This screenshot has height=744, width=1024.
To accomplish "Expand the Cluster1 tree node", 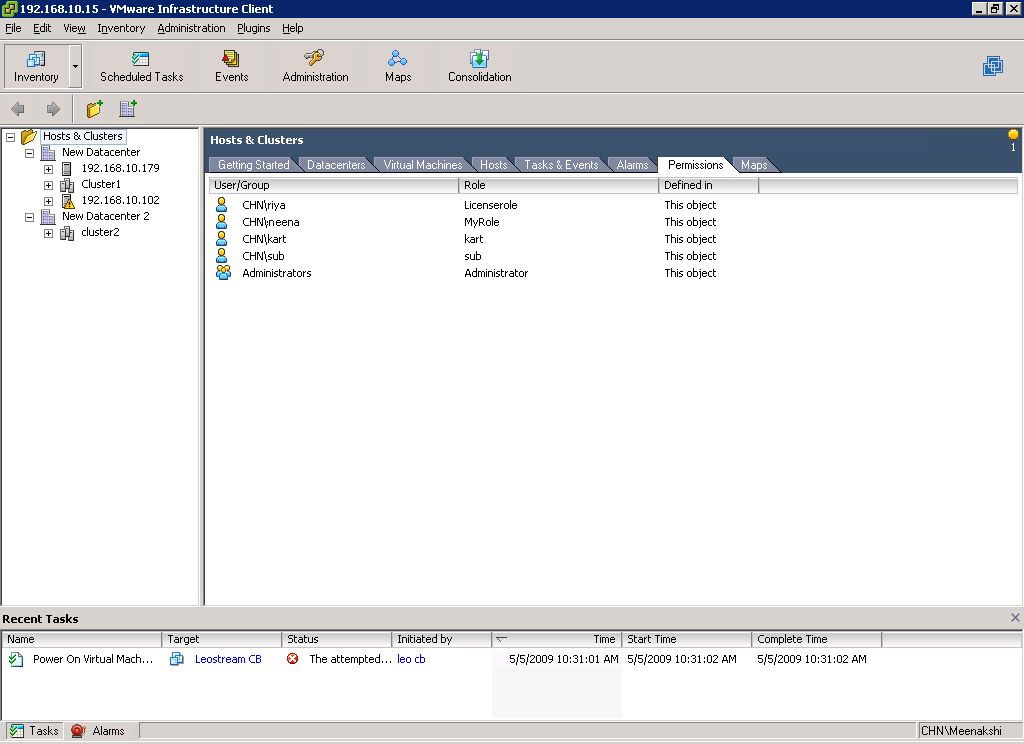I will 48,185.
